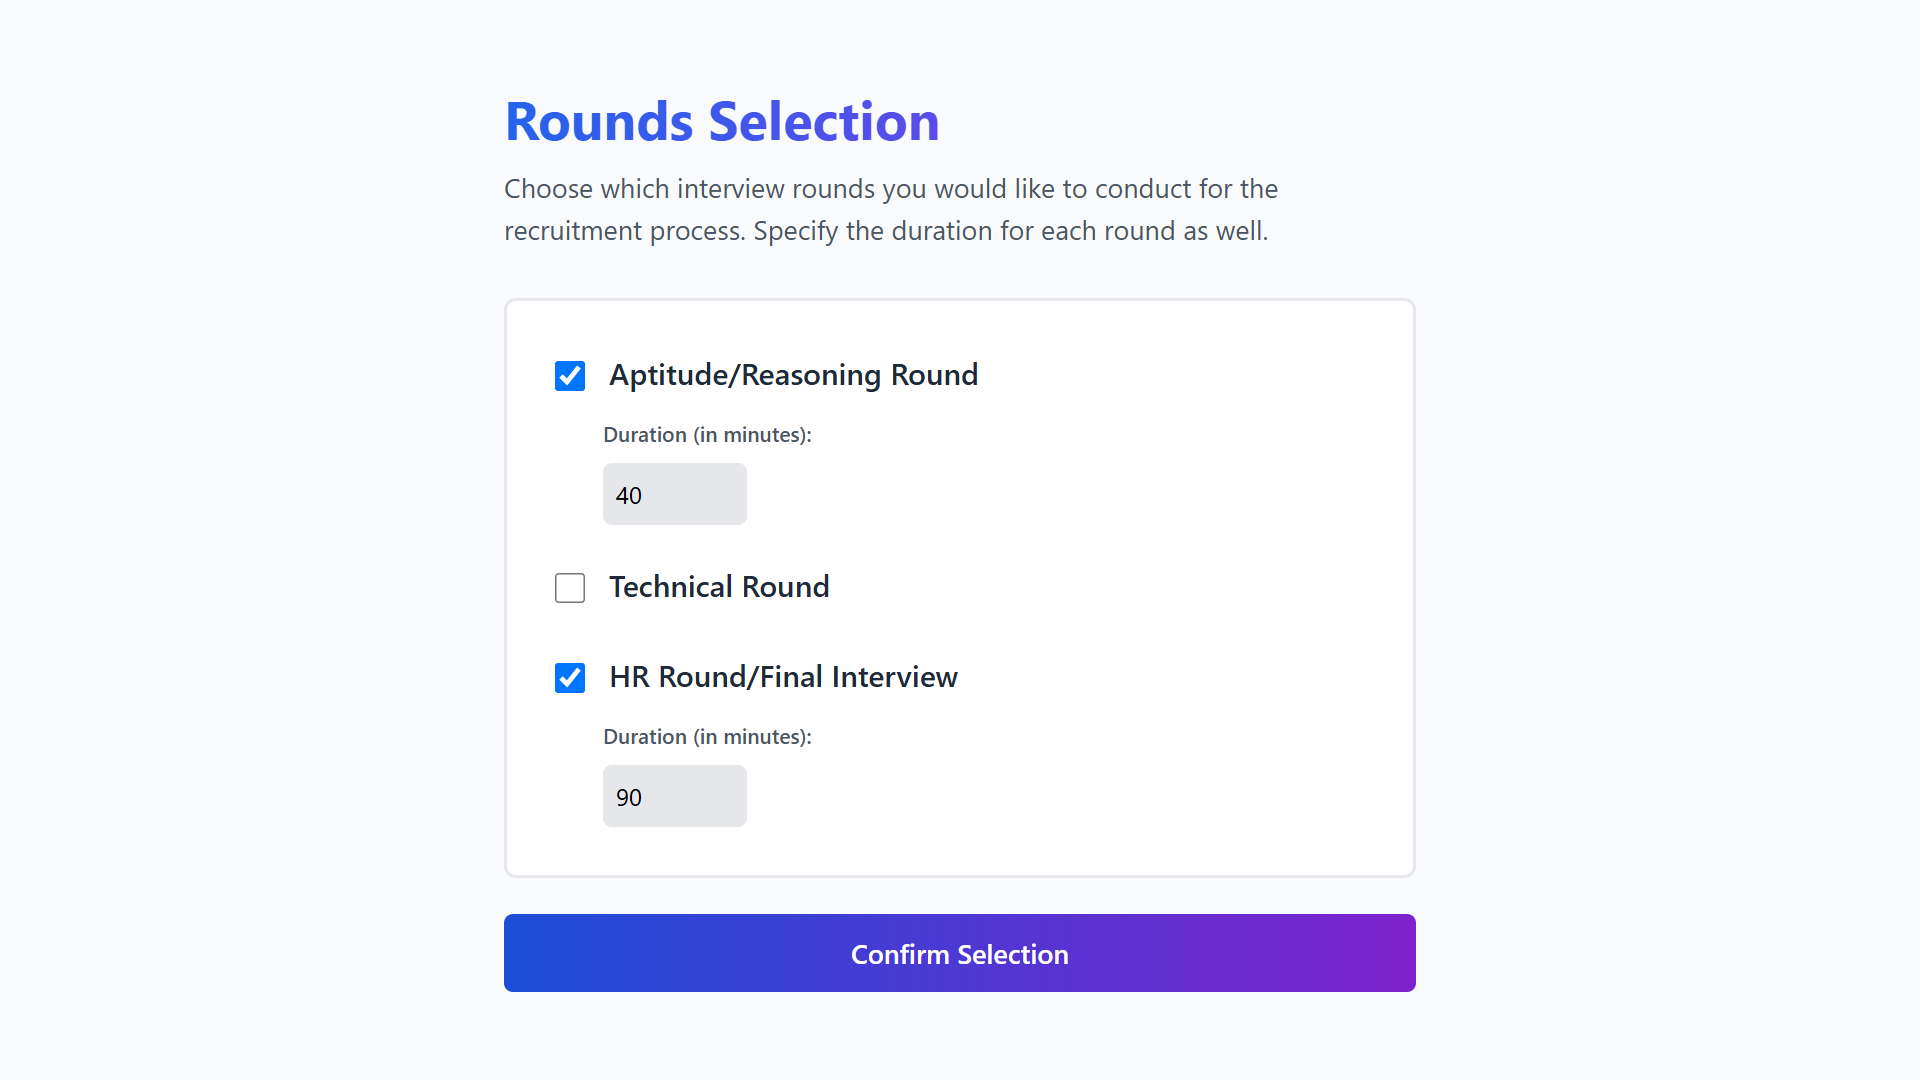
Task: Focus the HR duration field showing 90
Action: (x=674, y=796)
